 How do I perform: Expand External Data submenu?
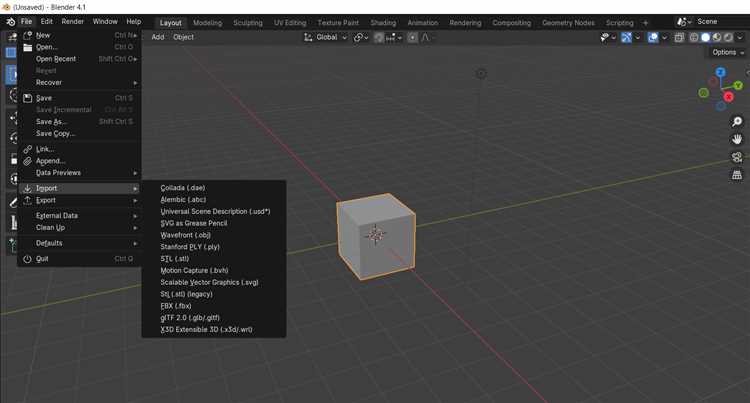(x=79, y=216)
